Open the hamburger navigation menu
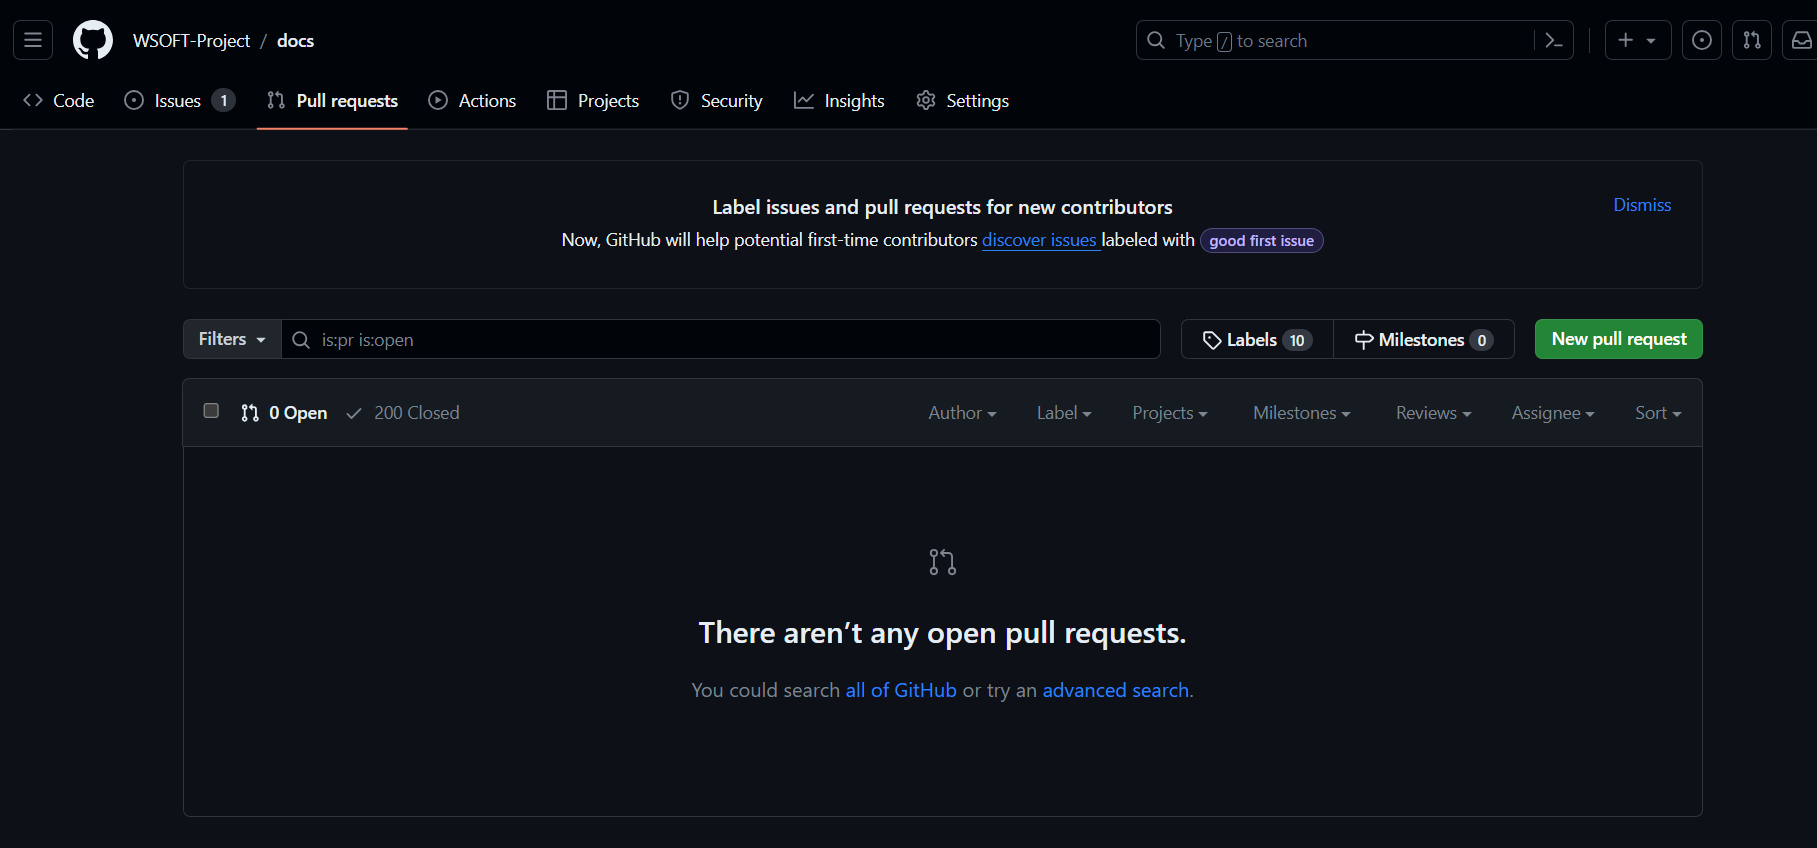 pos(33,41)
